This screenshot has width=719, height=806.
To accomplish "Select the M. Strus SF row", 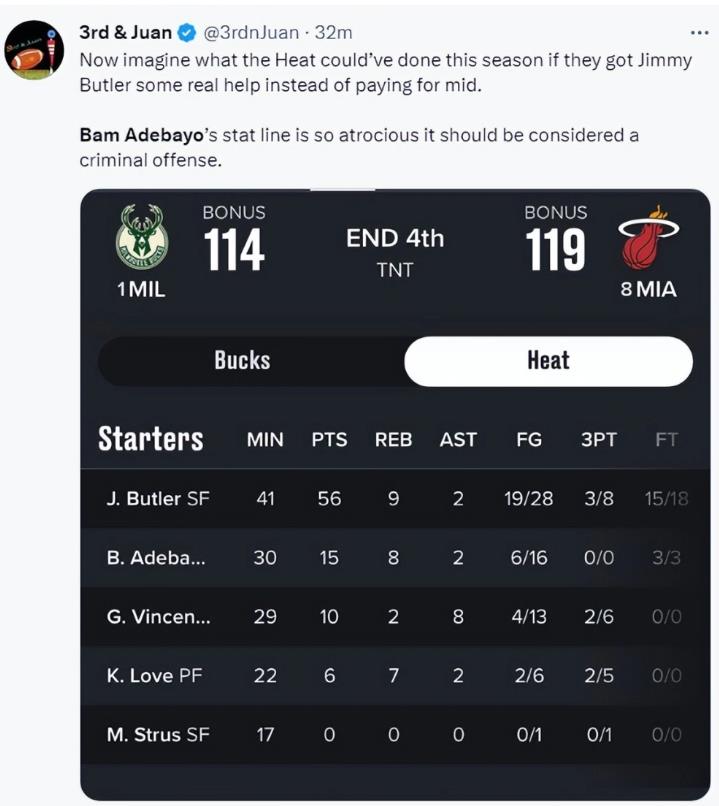I will pos(395,735).
